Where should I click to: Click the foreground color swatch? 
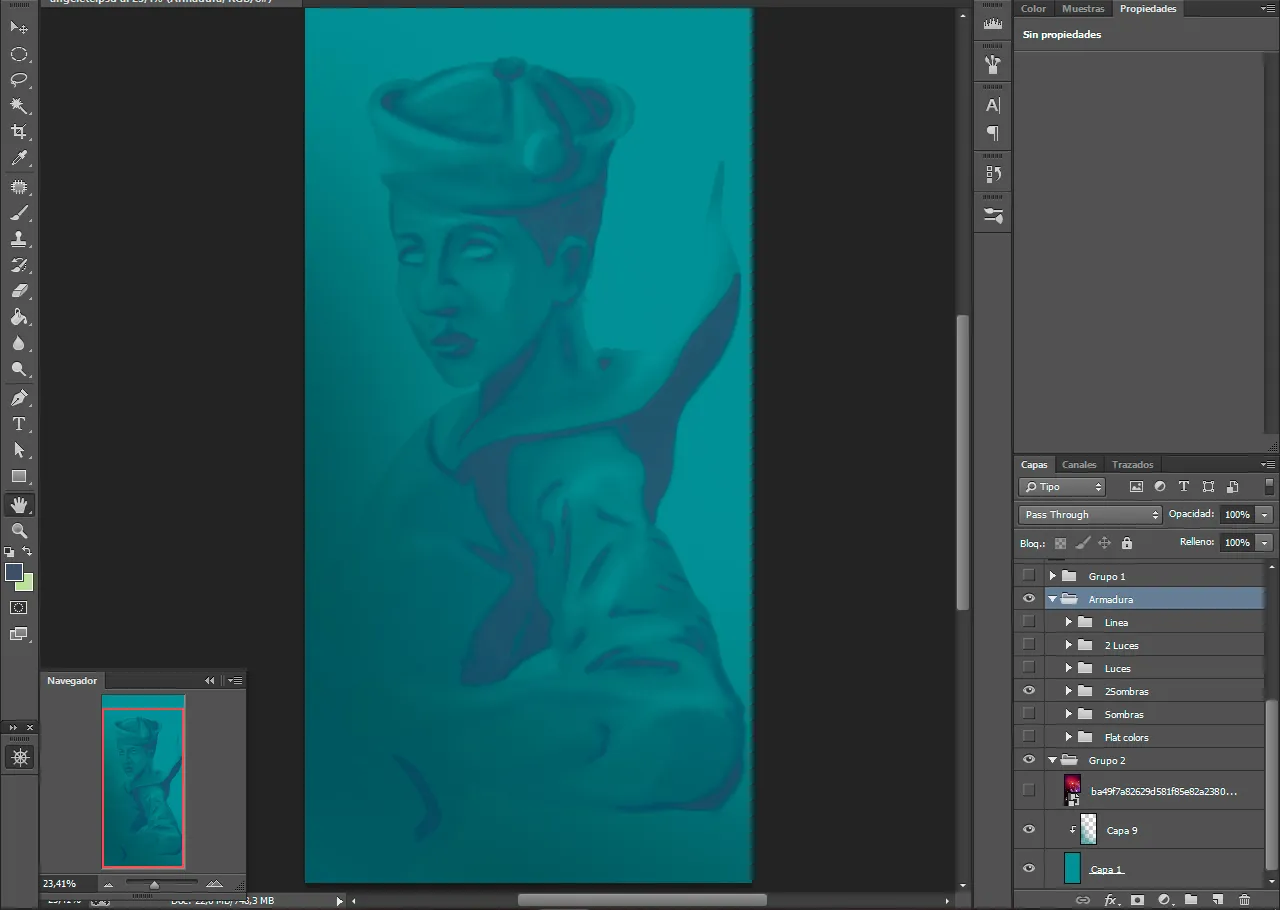[x=14, y=572]
